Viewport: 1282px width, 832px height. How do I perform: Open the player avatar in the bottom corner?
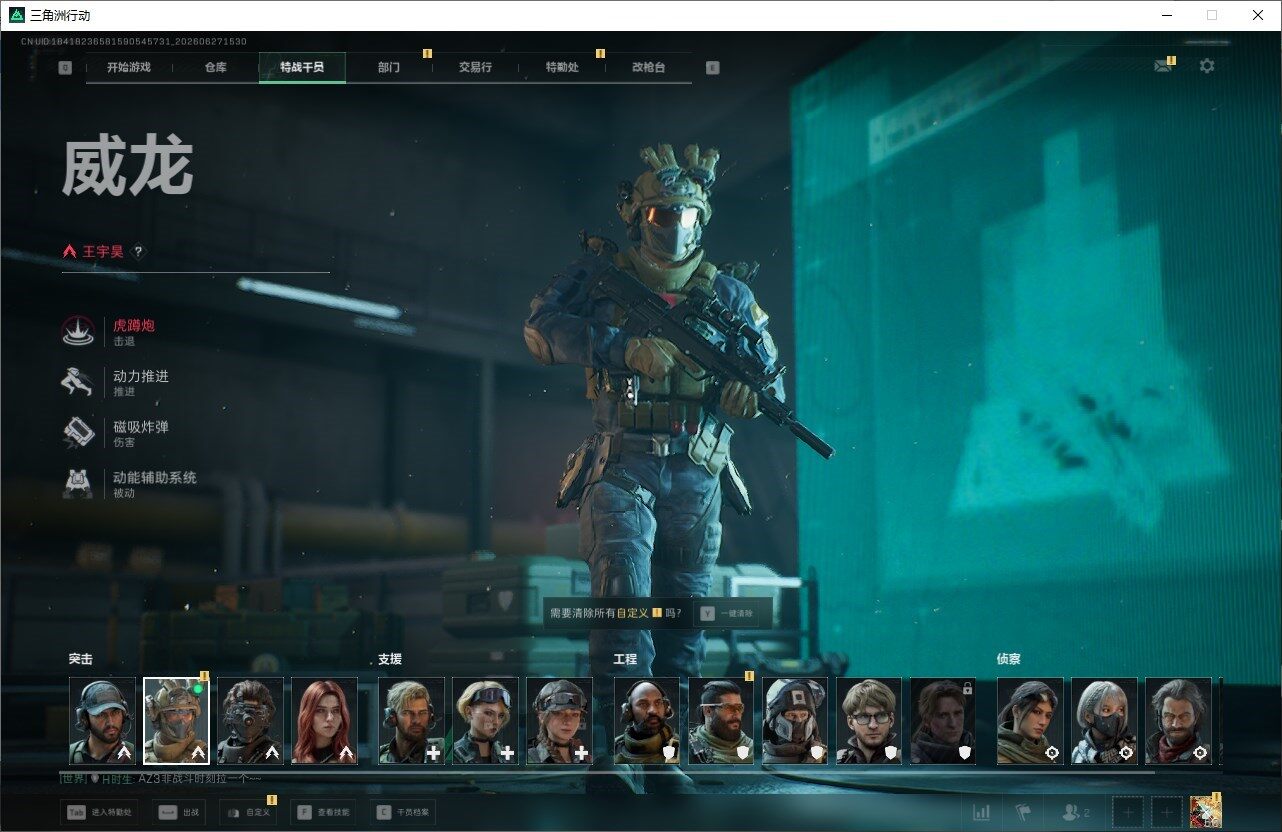coord(1206,813)
